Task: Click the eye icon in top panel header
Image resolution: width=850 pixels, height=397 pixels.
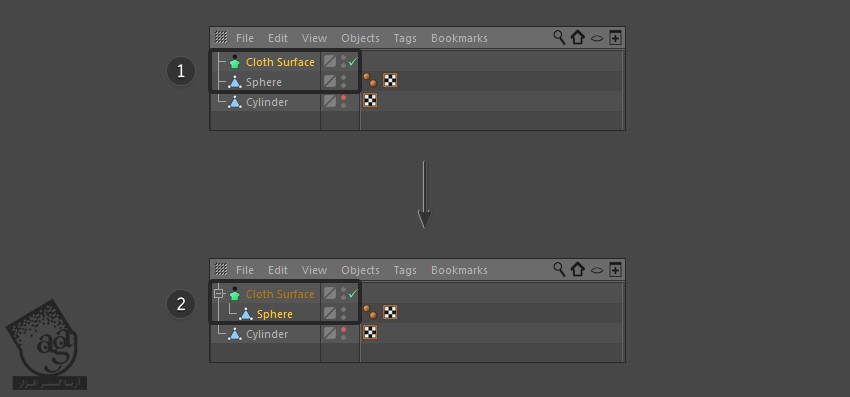Action: (x=597, y=39)
